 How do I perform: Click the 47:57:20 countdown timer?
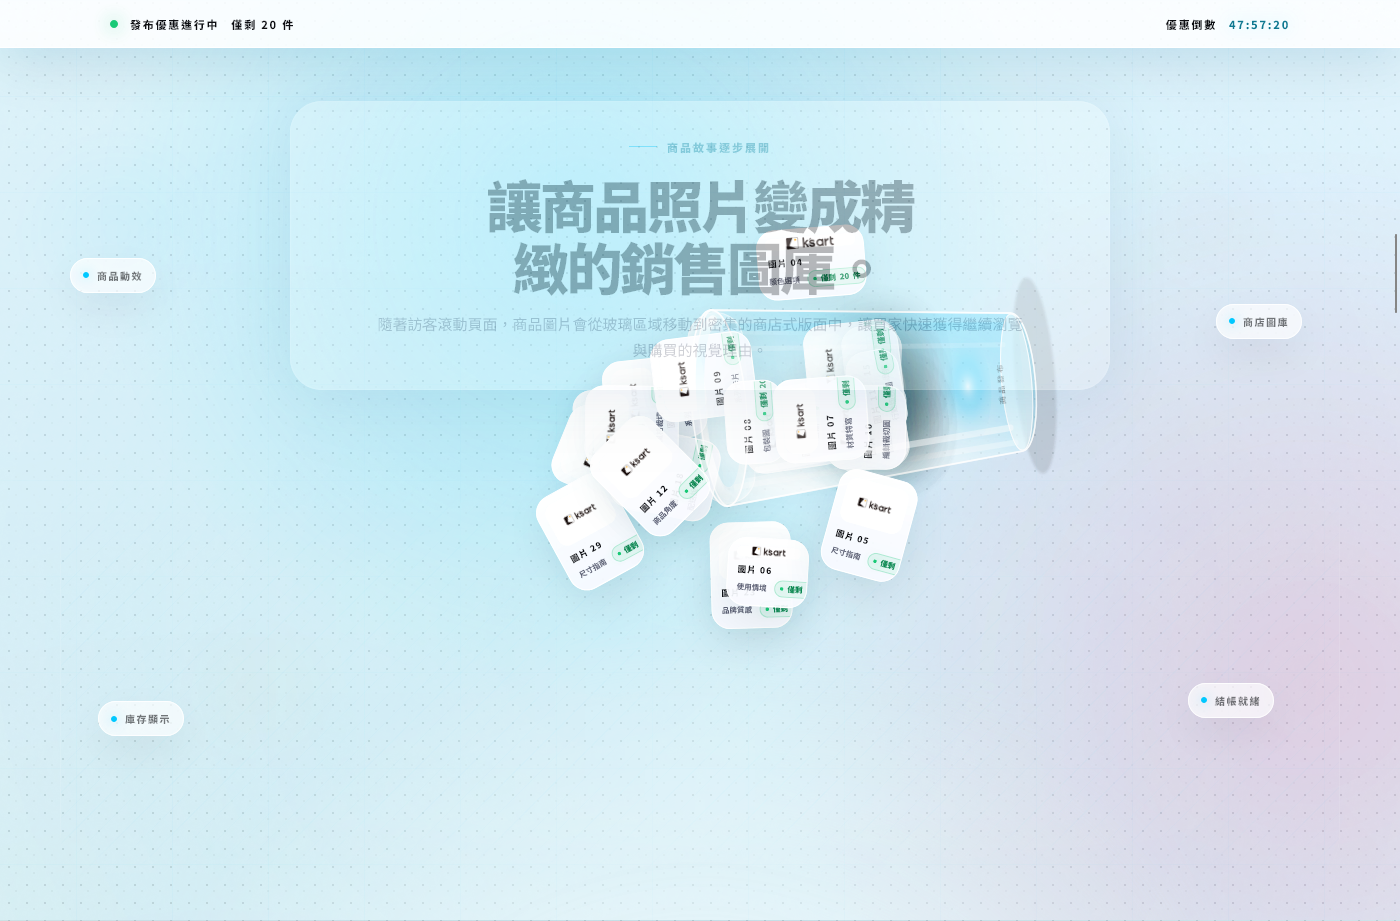(1259, 25)
